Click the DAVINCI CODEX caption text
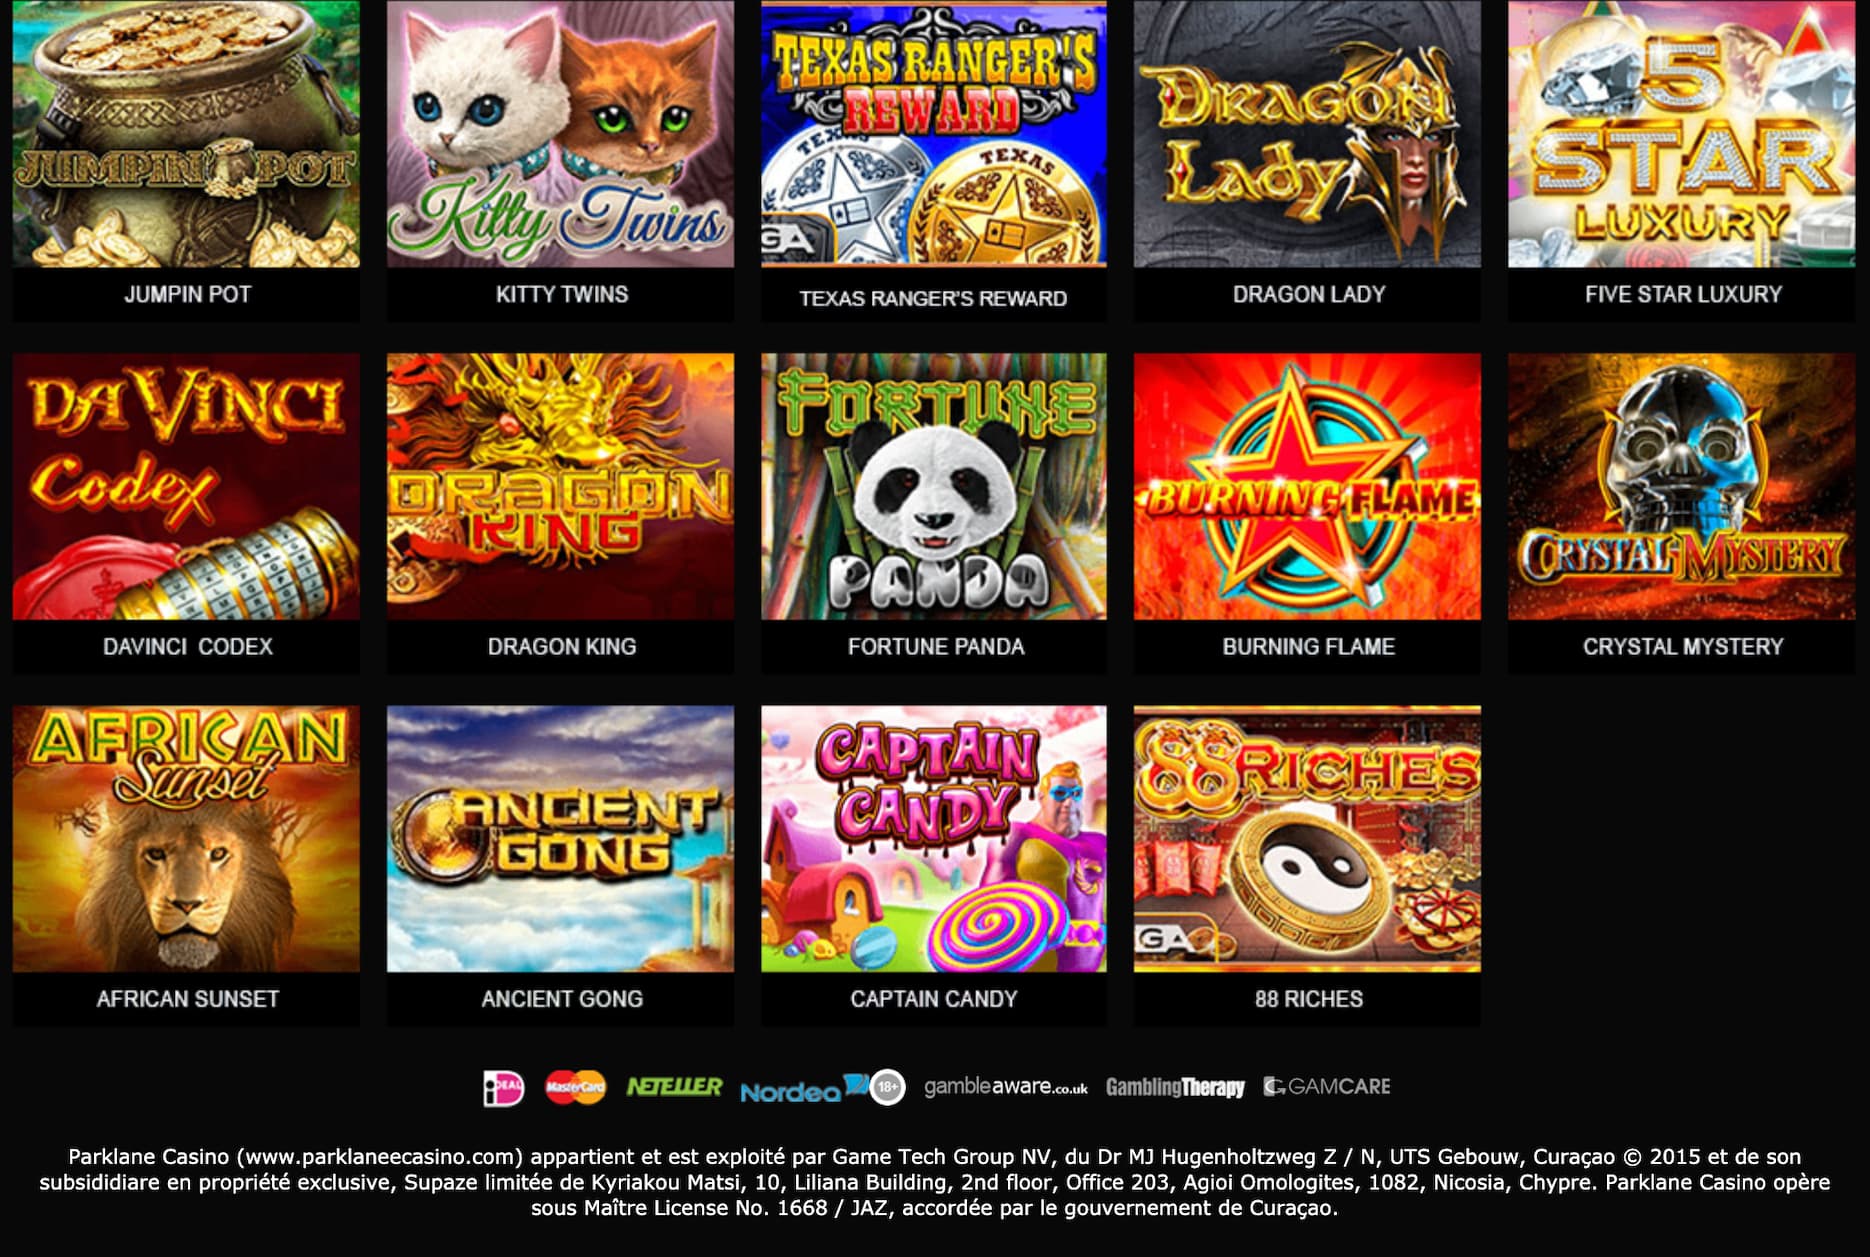Screen dimensions: 1870x1257 (187, 647)
